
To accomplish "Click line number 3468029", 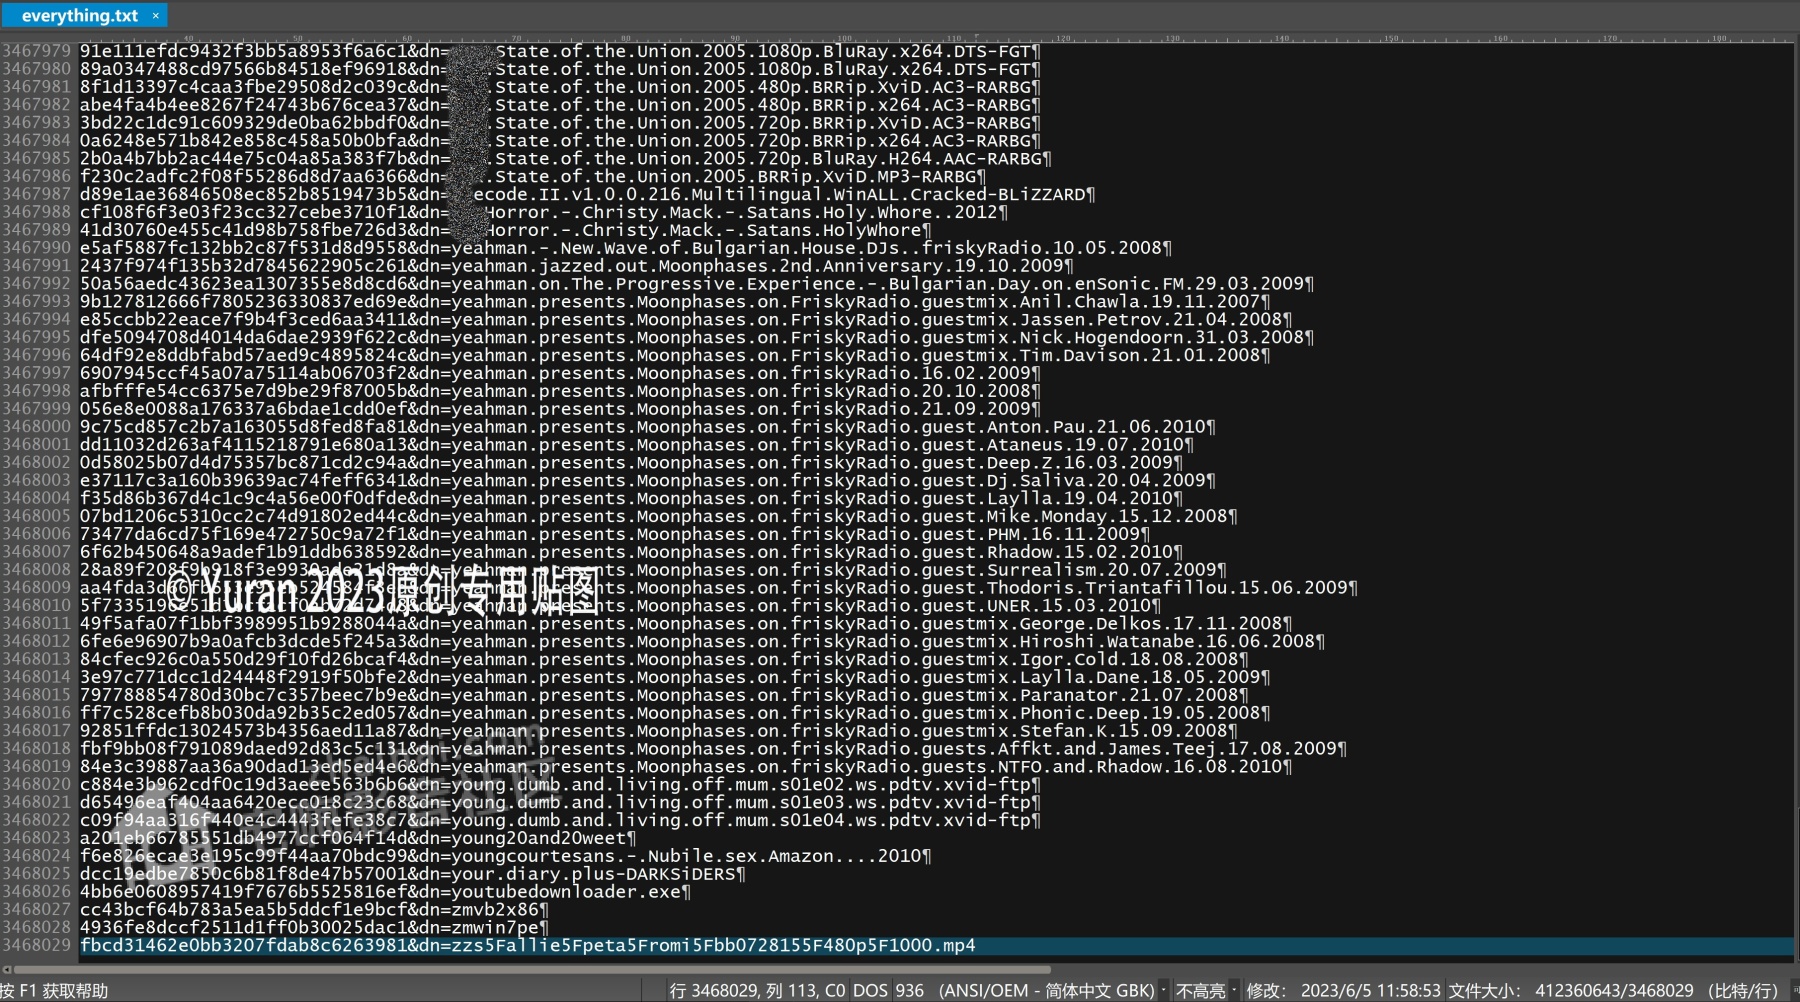I will 37,946.
